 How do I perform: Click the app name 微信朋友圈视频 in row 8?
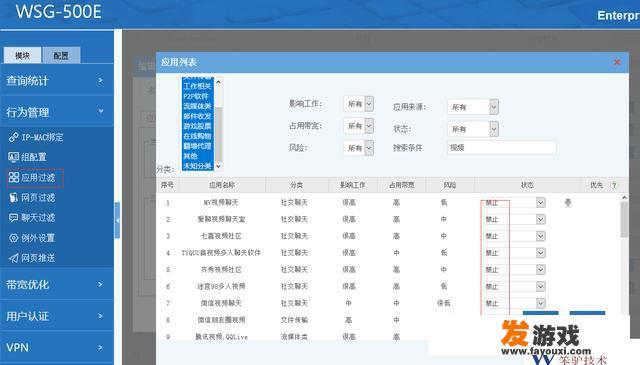pos(221,320)
